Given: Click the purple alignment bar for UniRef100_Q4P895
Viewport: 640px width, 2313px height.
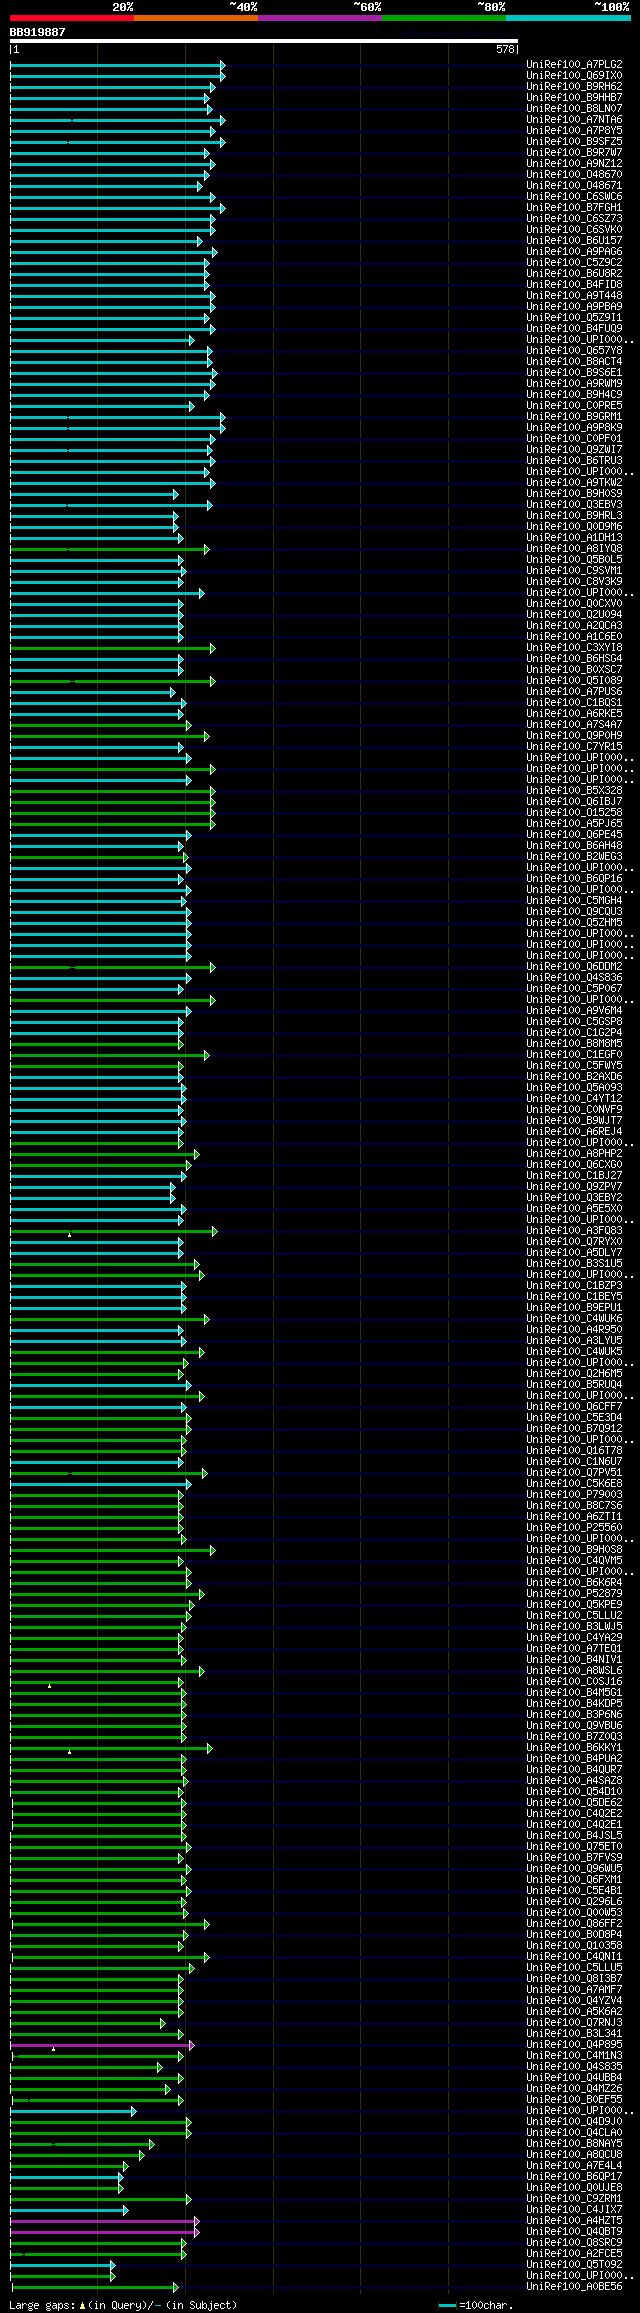Looking at the screenshot, I should [x=102, y=2045].
